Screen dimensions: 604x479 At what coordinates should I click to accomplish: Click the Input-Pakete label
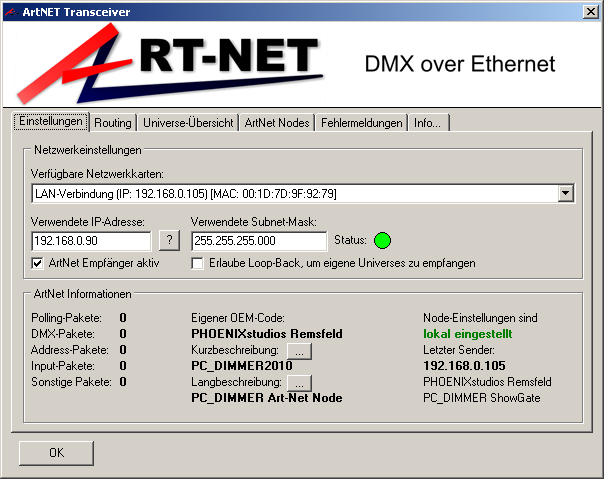pos(63,366)
